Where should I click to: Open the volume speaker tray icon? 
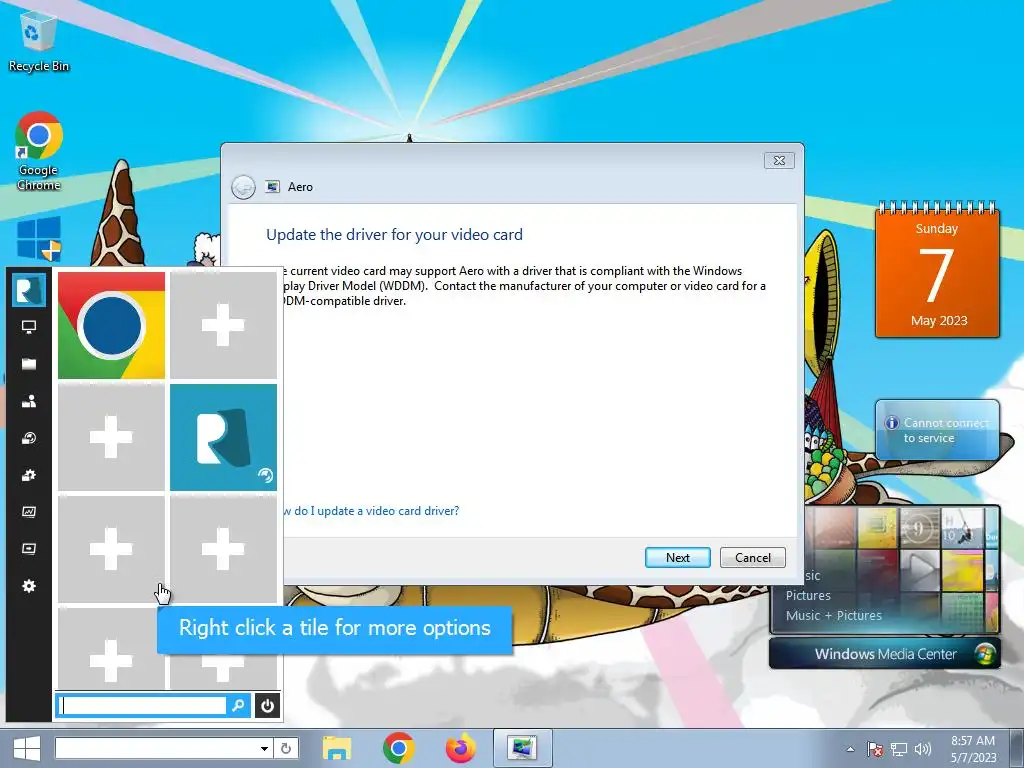pyautogui.click(x=923, y=749)
